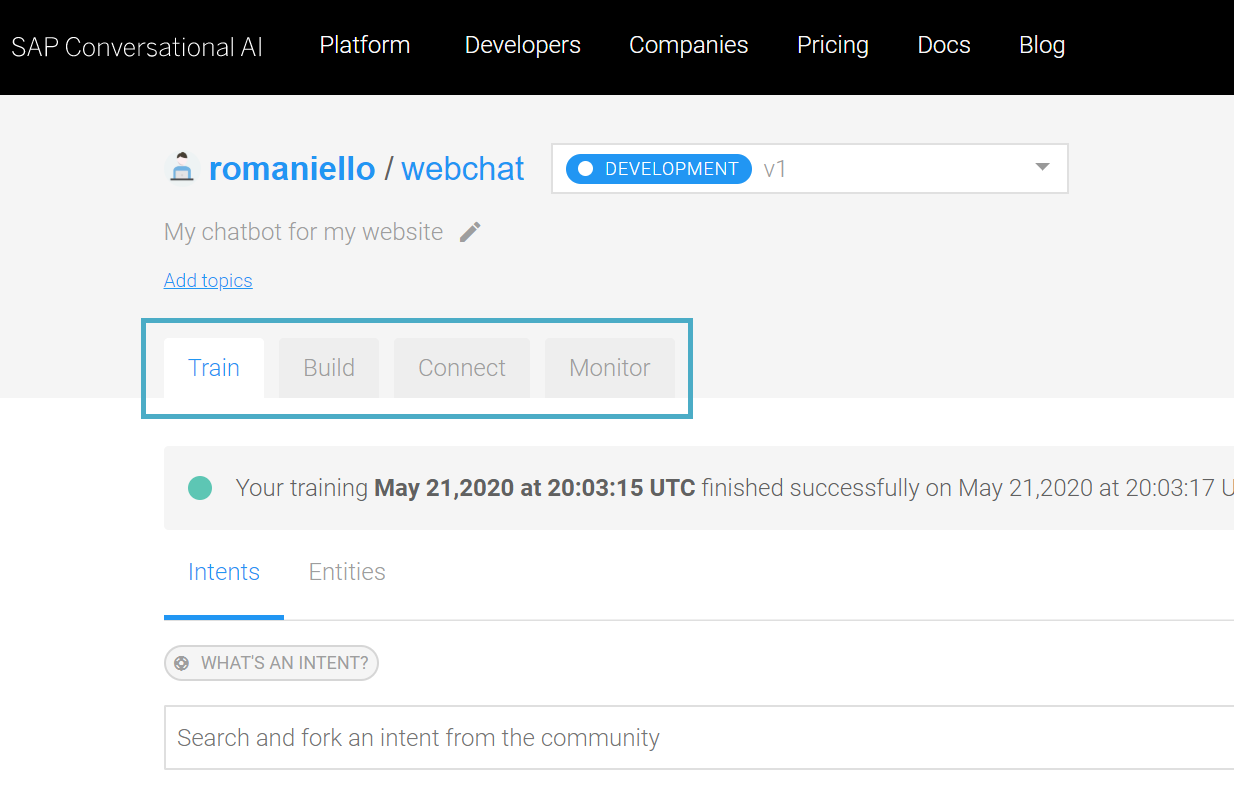Select the Intents sub-tab
This screenshot has height=797, width=1234.
224,572
